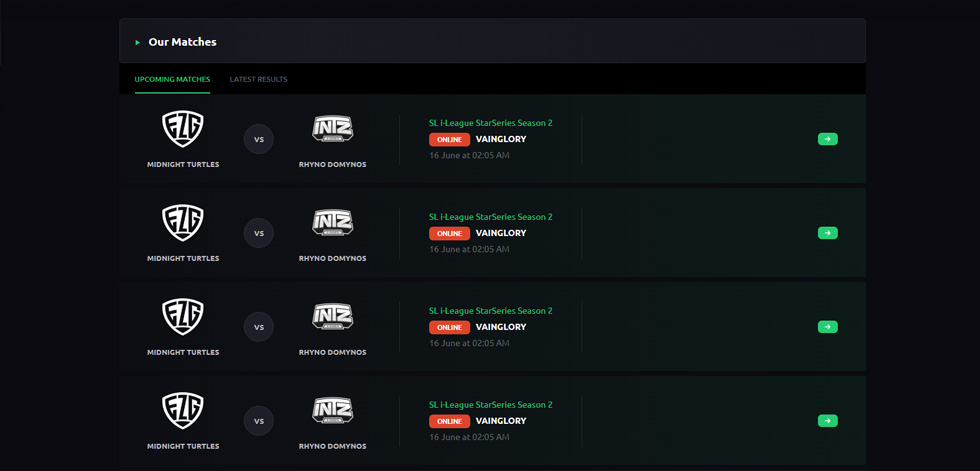
Task: Select VAINGLORY text in the fourth match
Action: click(x=501, y=421)
